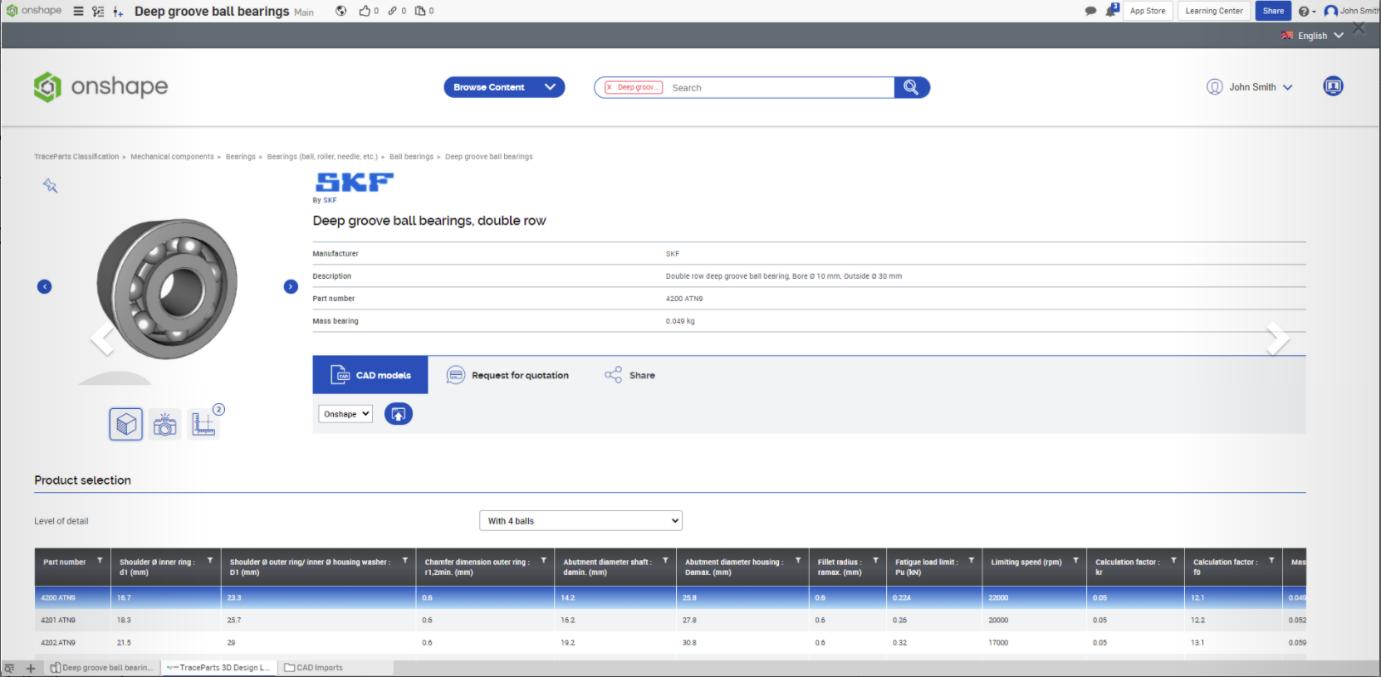
Task: Click the 3D model view icon
Action: click(x=126, y=424)
